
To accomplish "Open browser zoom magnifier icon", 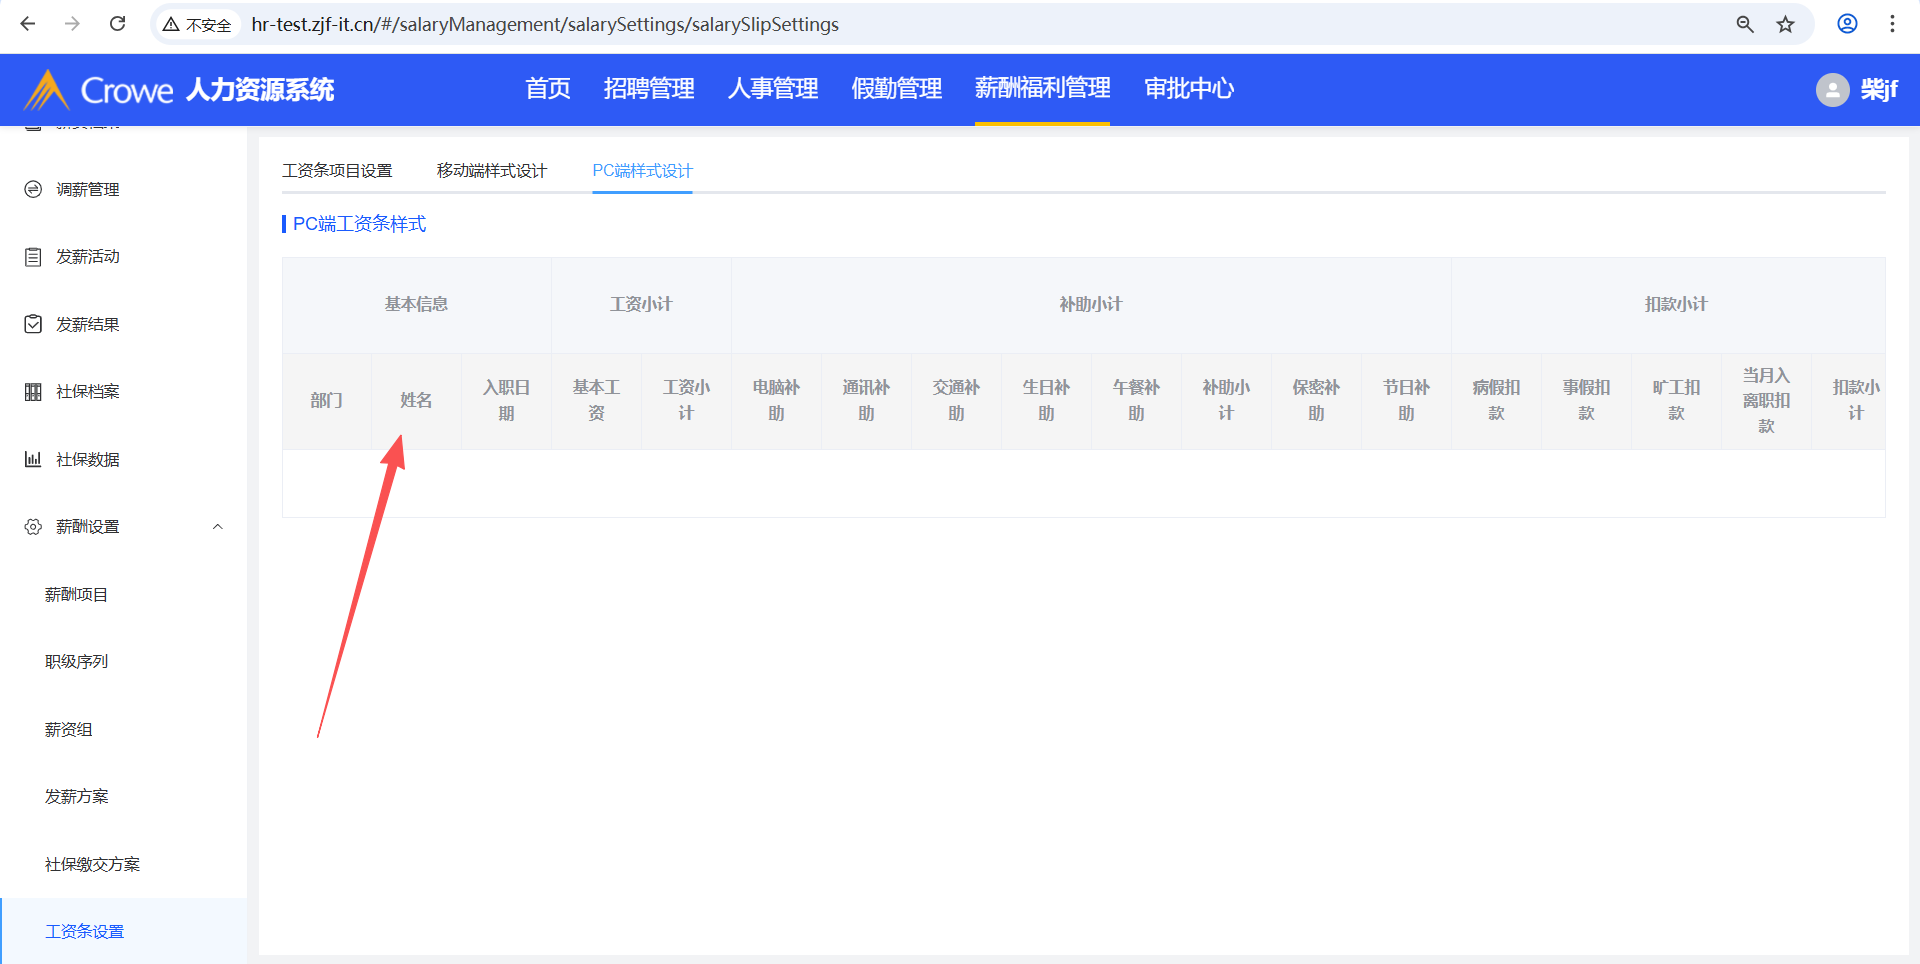I will click(1745, 24).
